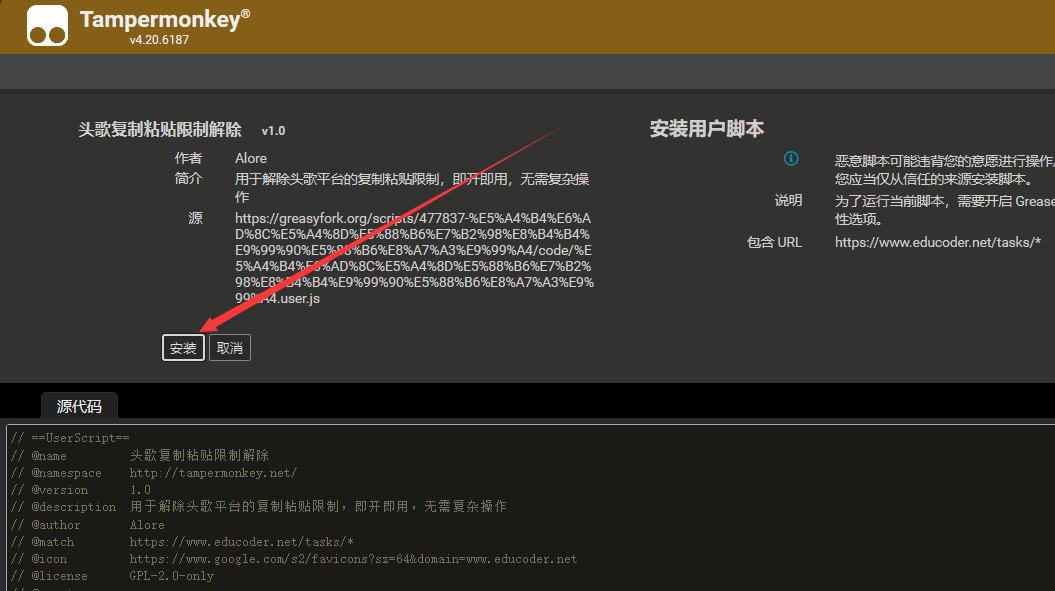Click the @description line in the source code
Screen dimensions: 1055x591
[258, 507]
